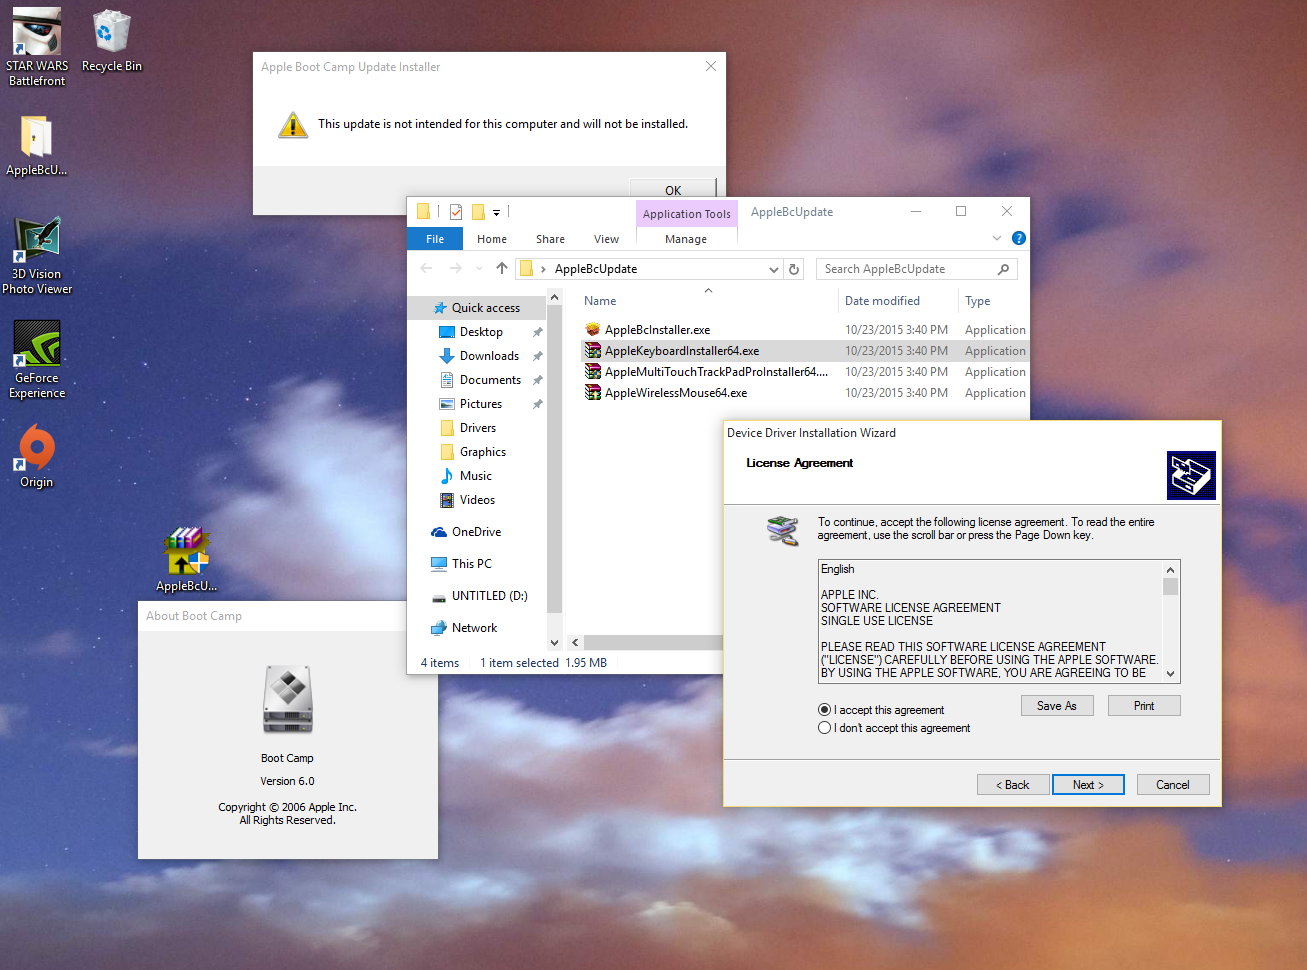The height and width of the screenshot is (970, 1307).
Task: Open the Recycle Bin desktop icon
Action: point(111,41)
